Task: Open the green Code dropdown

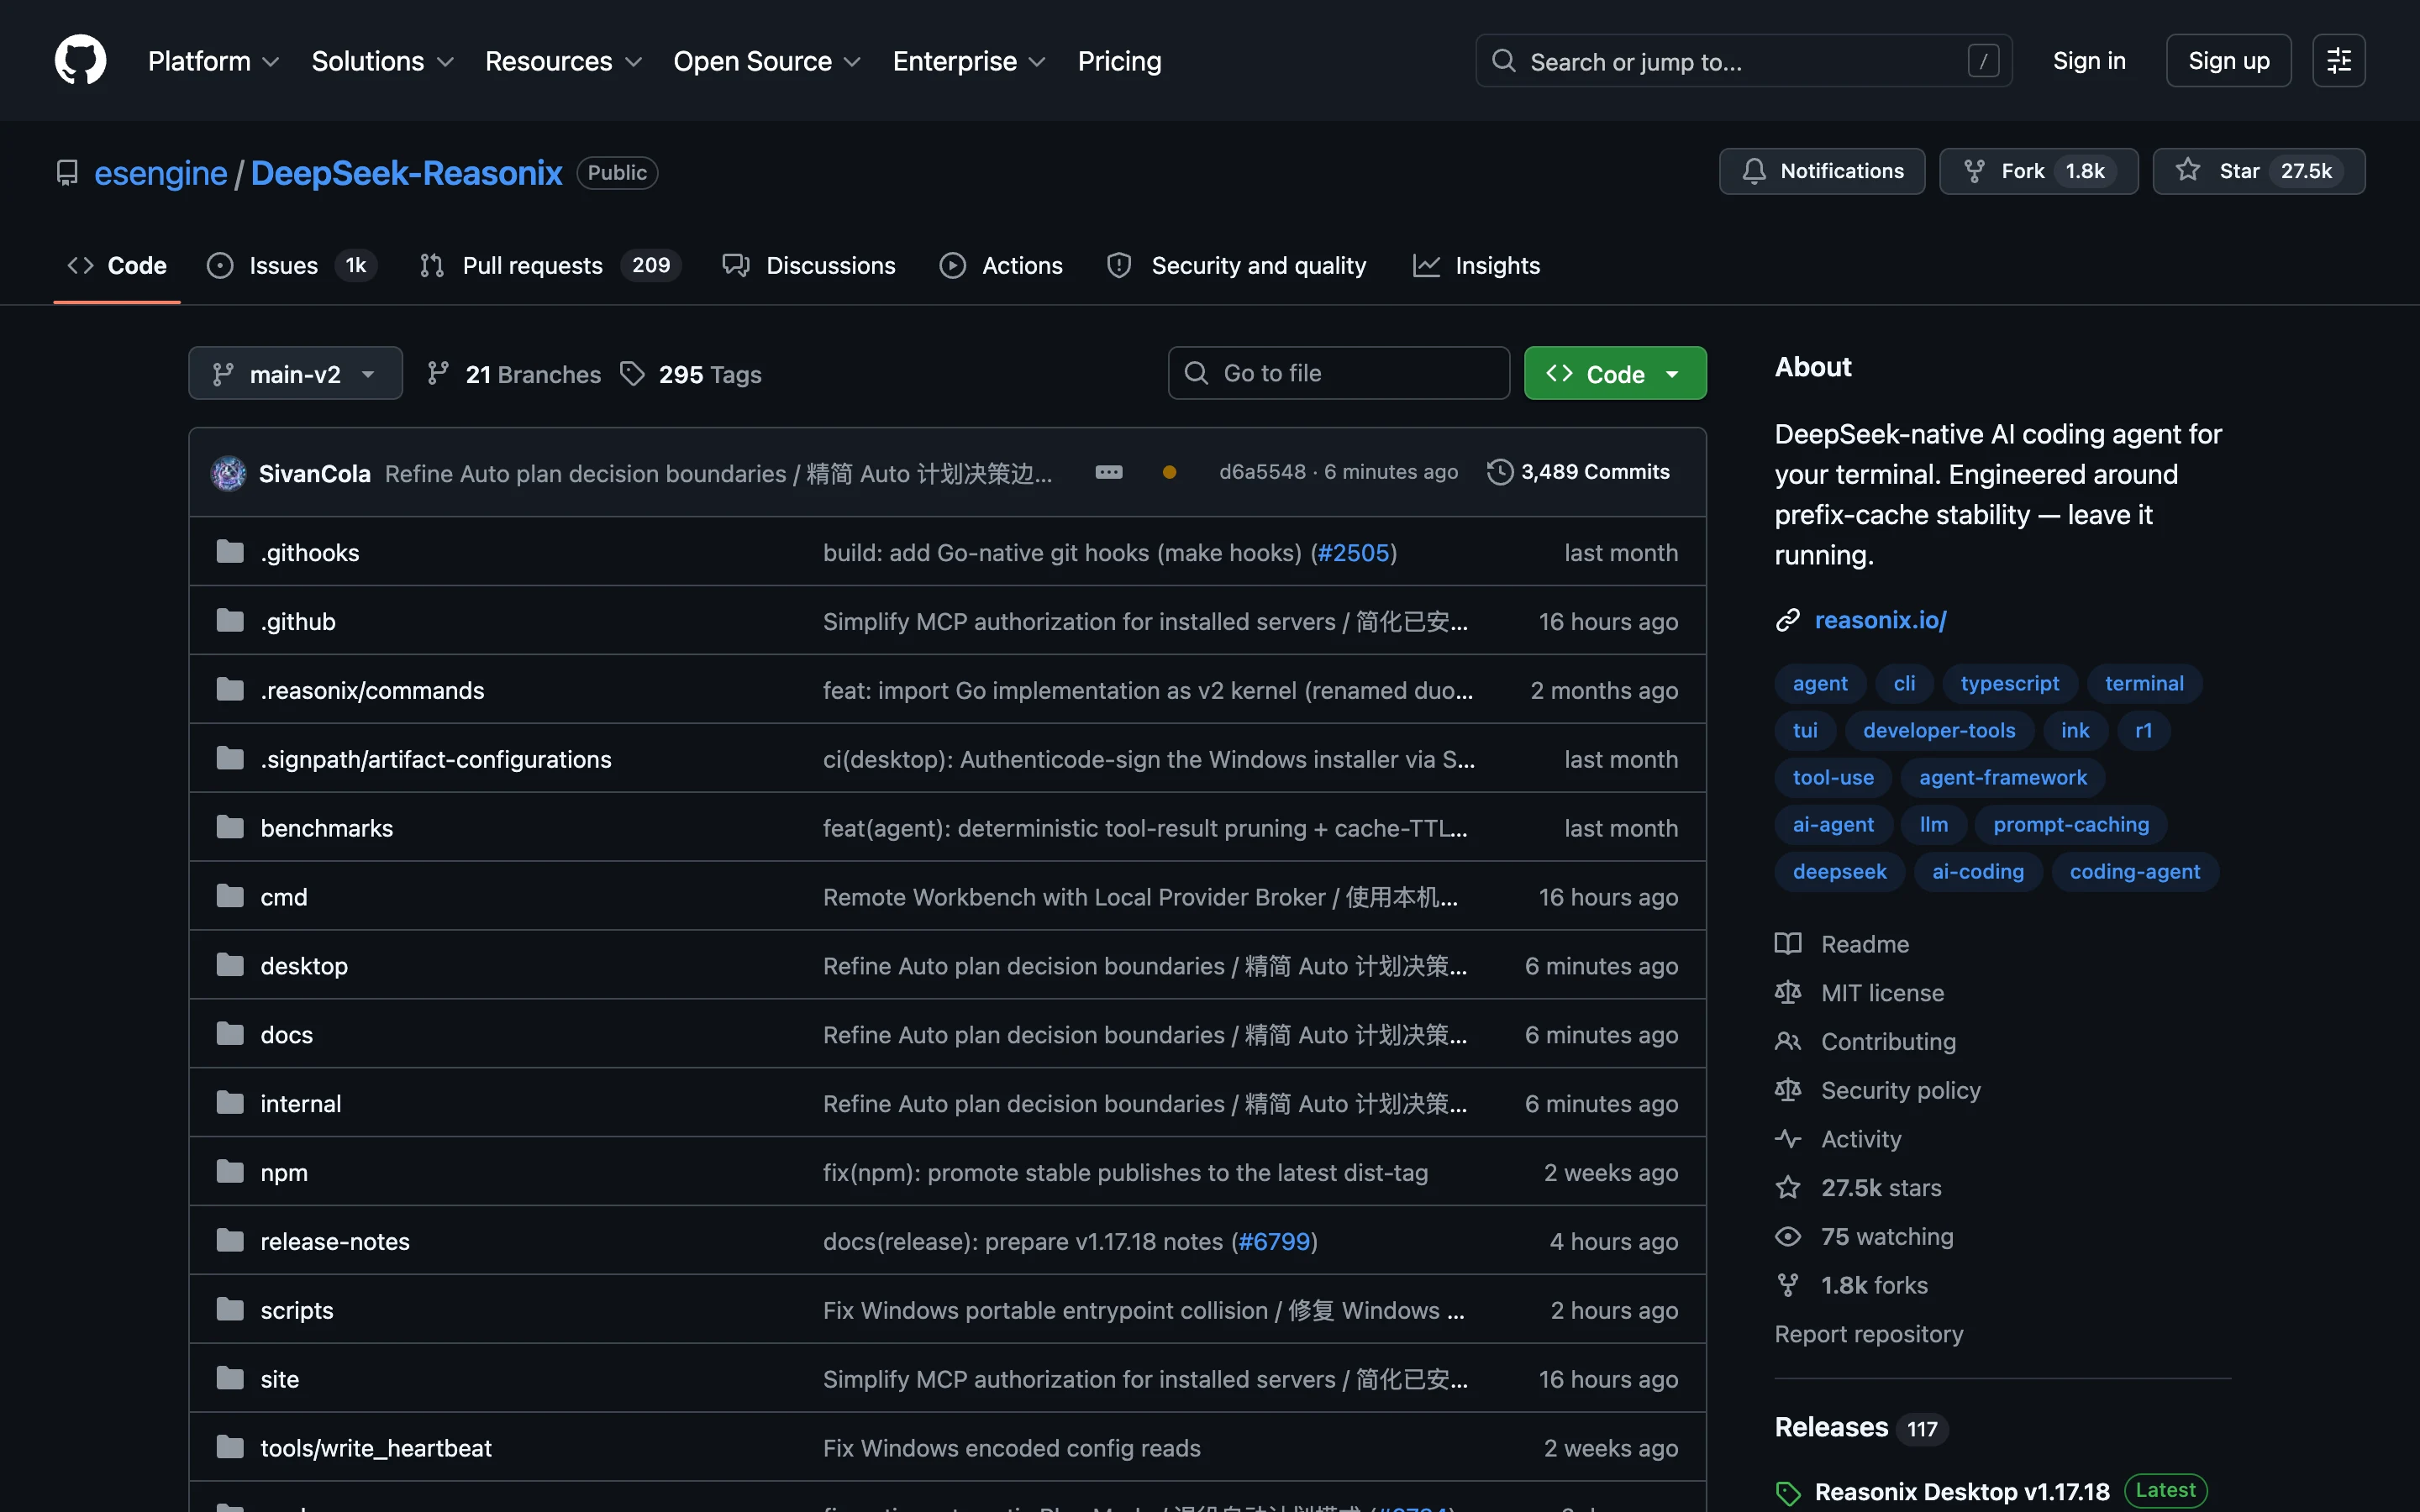Action: [1615, 374]
